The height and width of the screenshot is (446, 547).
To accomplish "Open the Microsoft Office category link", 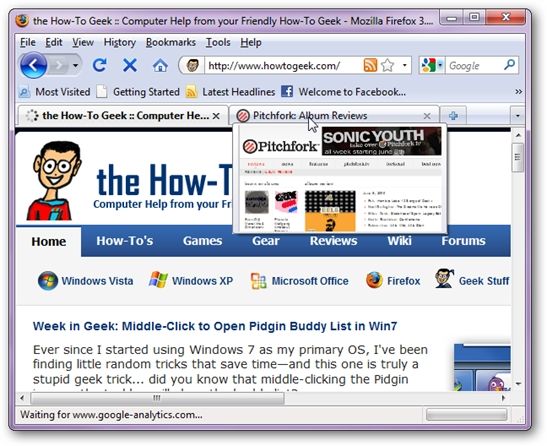I will coord(310,281).
